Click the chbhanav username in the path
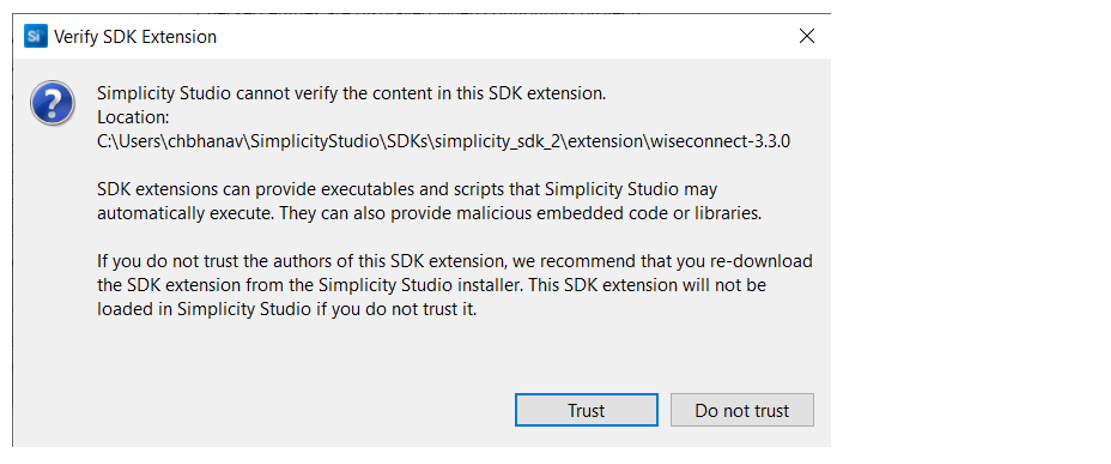 pos(189,141)
